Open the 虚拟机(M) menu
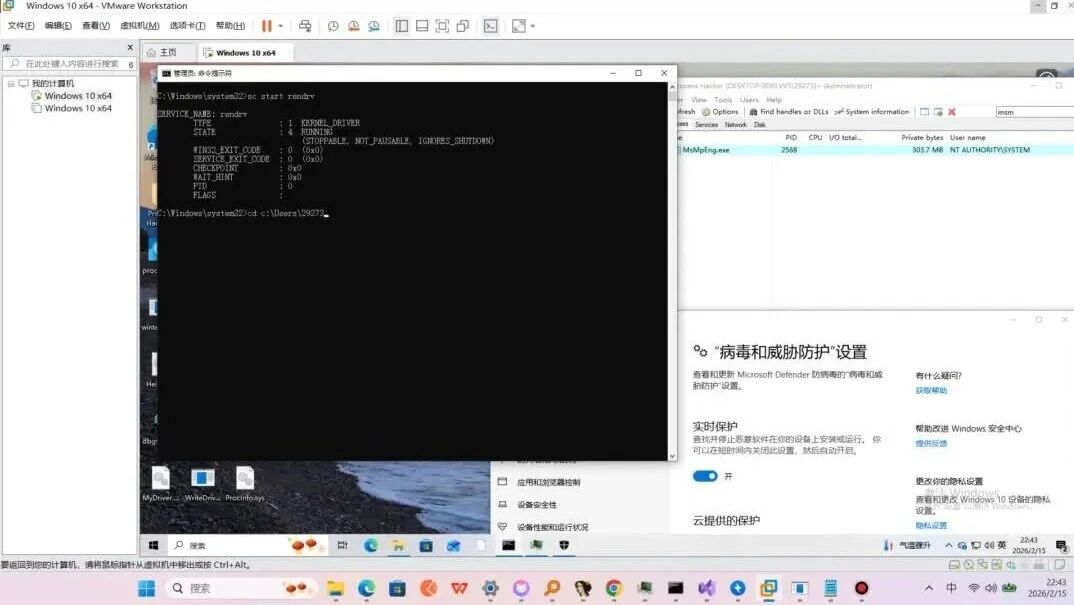The image size is (1074, 605). coord(140,25)
